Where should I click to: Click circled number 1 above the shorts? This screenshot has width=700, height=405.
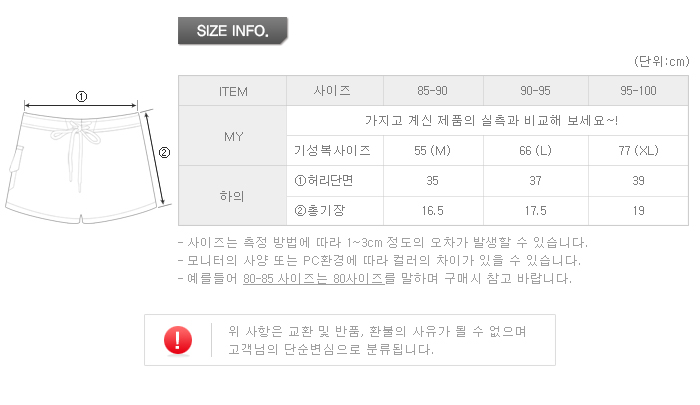point(81,97)
